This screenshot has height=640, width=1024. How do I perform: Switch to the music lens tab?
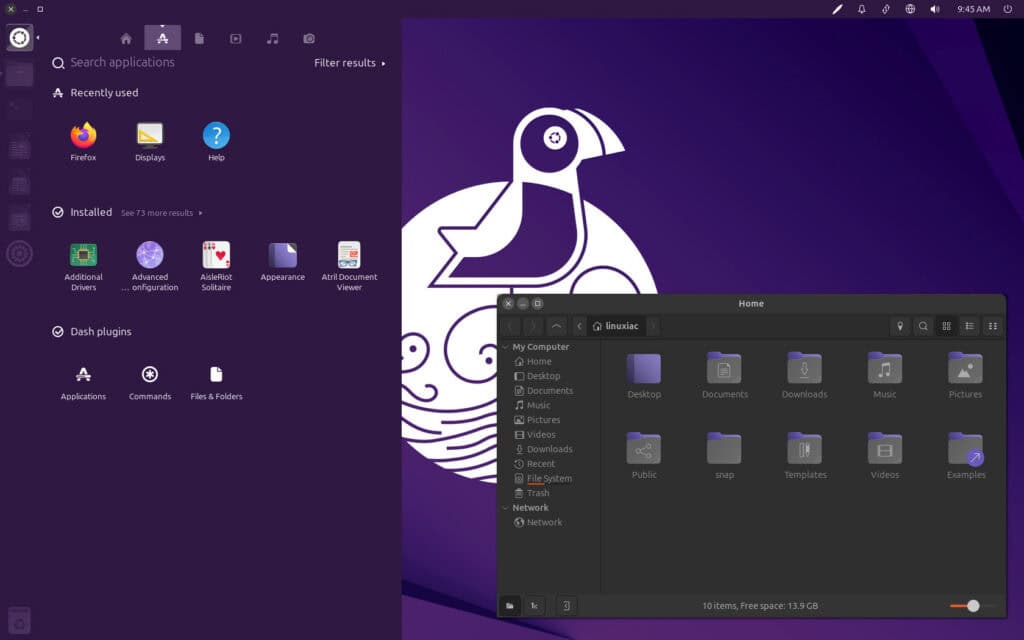(272, 39)
